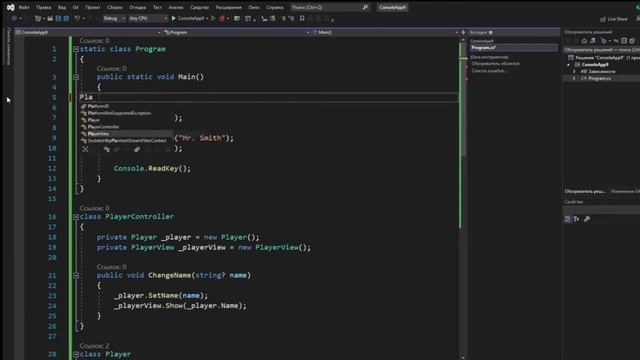Open the Средства menu
This screenshot has height=360, width=640.
[199, 7]
